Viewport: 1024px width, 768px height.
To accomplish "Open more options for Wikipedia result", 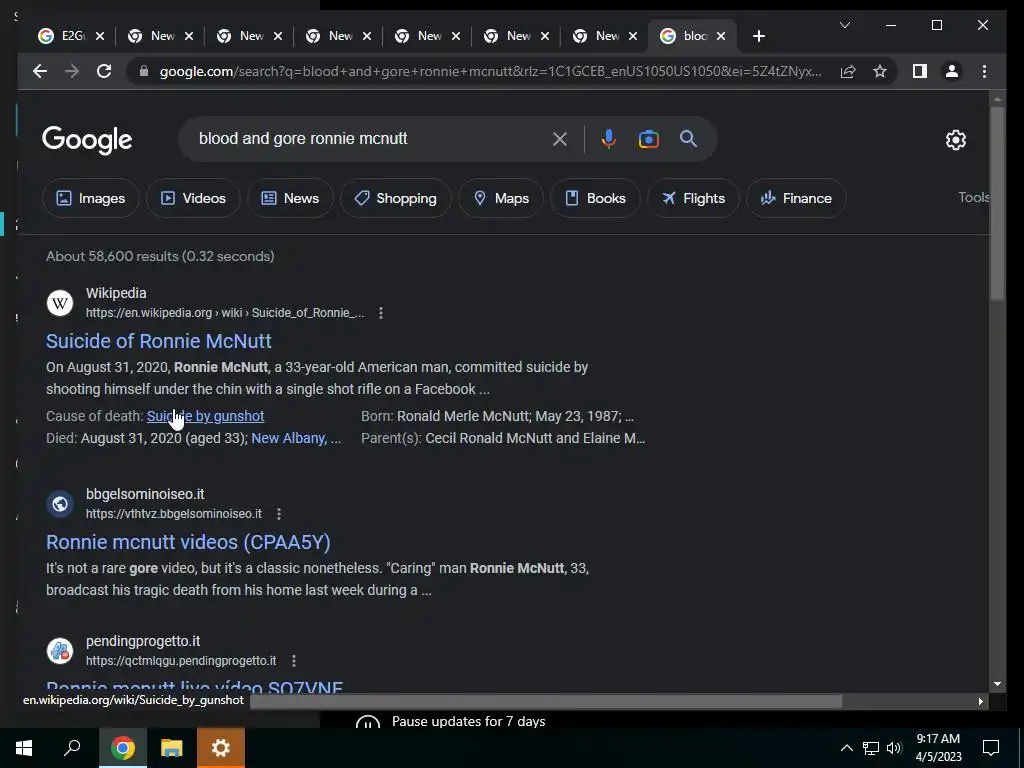I will coord(381,313).
